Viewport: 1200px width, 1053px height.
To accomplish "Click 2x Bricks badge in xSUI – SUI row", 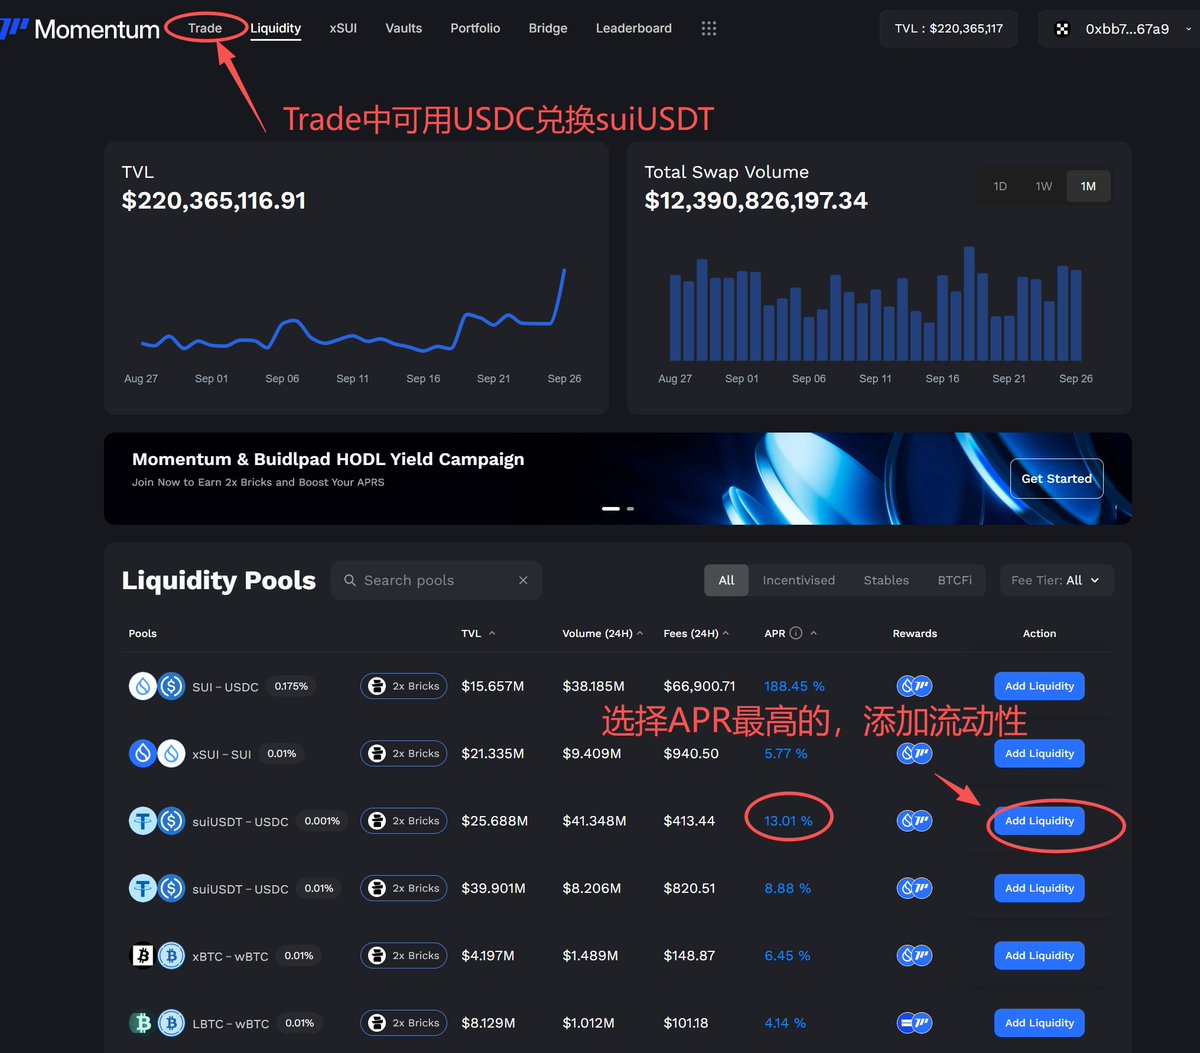I will point(404,753).
